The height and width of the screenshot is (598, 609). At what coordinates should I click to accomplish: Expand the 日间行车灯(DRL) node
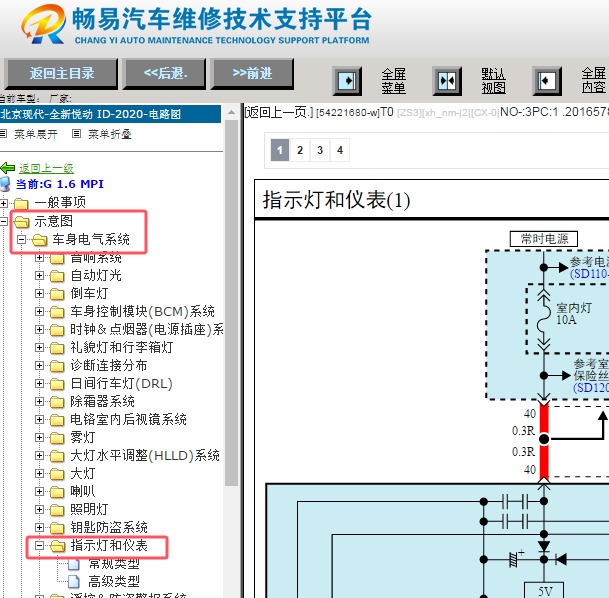[x=39, y=383]
